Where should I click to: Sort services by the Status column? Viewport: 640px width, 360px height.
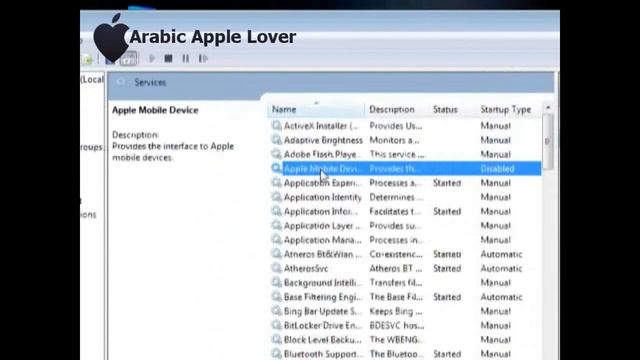pyautogui.click(x=452, y=109)
